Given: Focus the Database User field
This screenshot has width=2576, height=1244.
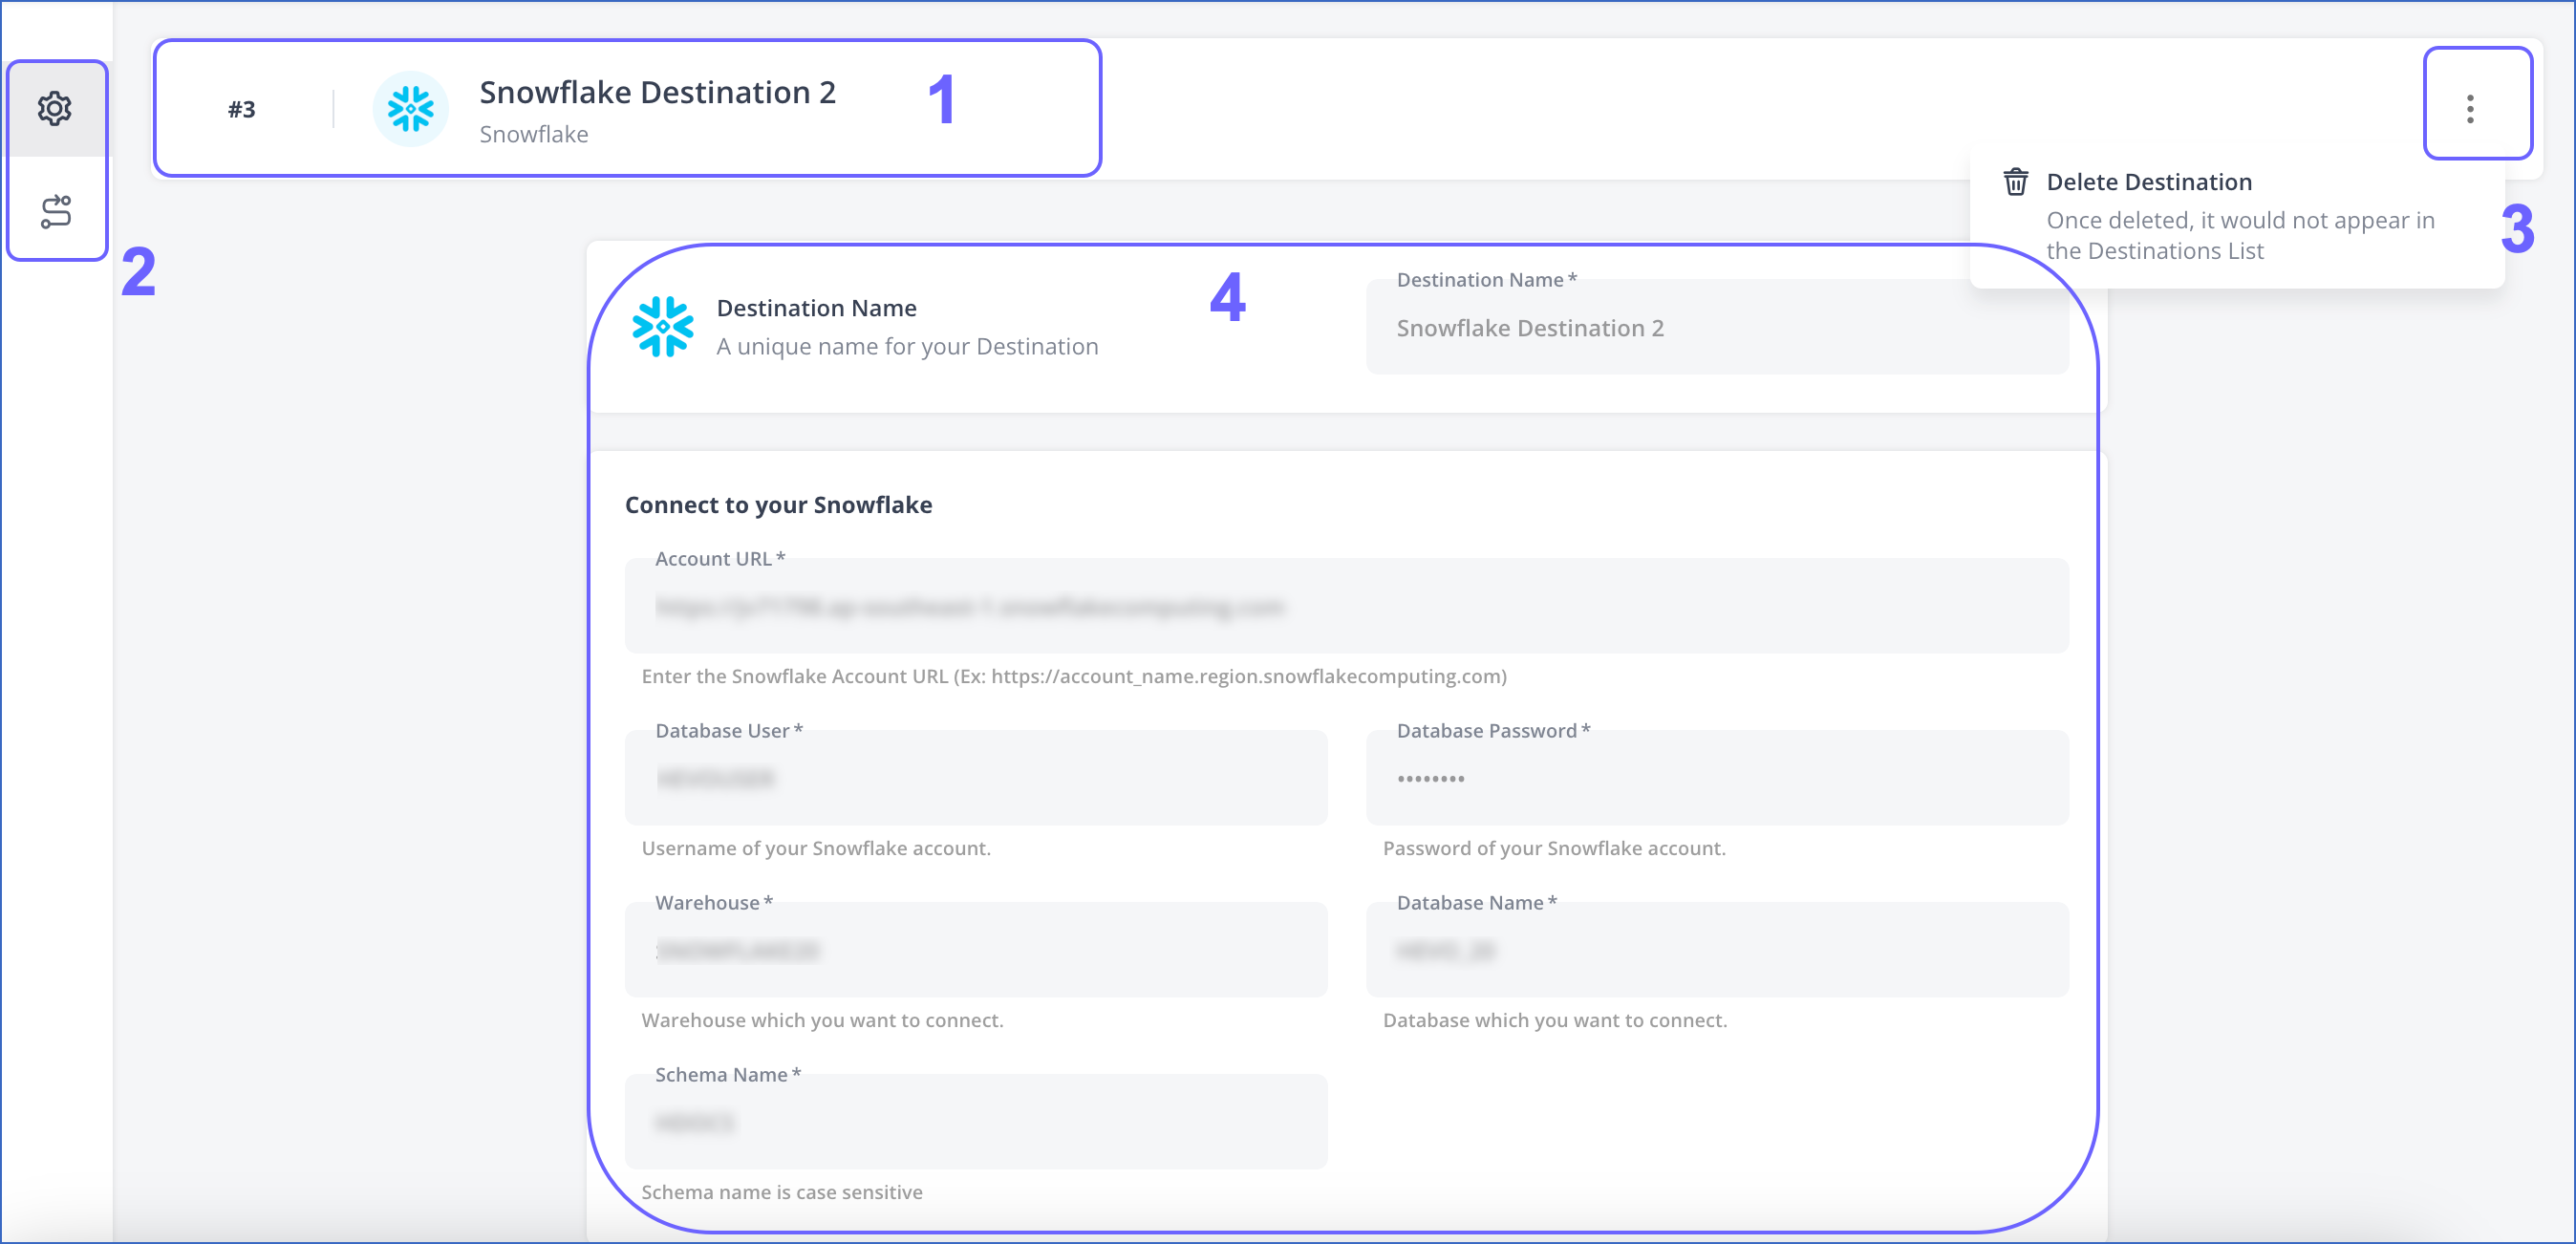Looking at the screenshot, I should click(x=976, y=778).
